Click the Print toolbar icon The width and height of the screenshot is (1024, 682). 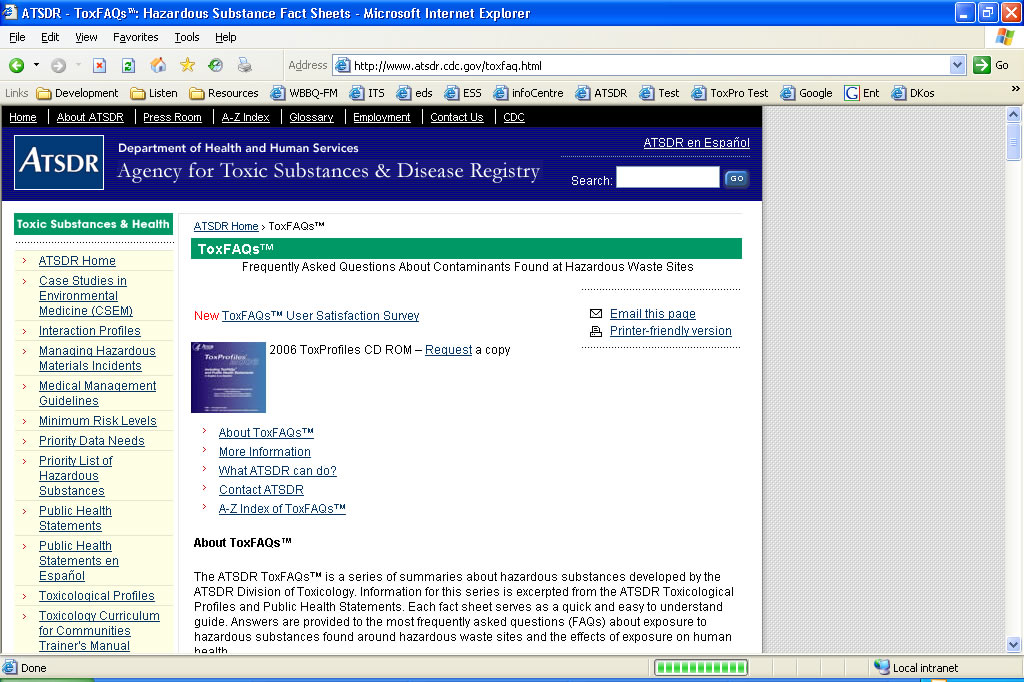point(244,65)
